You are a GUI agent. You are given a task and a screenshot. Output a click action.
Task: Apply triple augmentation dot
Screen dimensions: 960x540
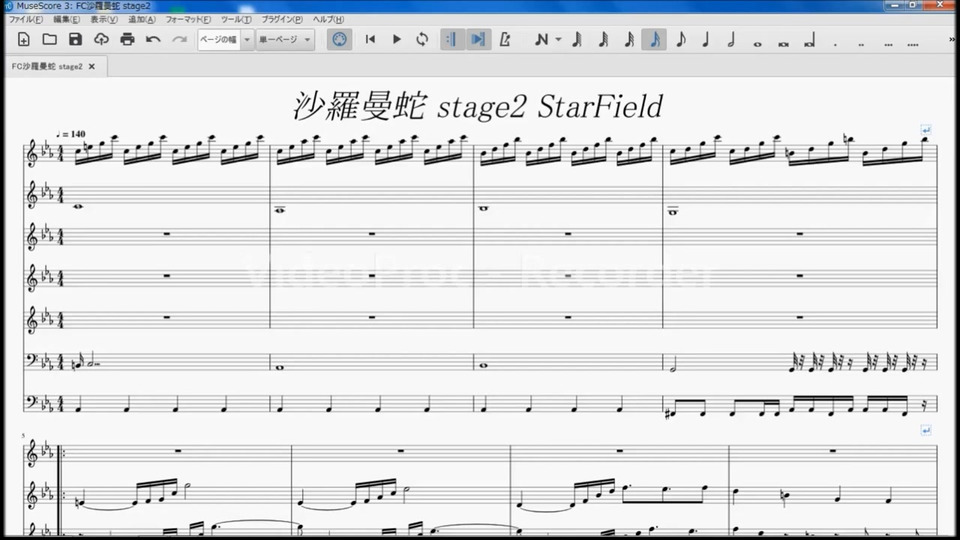[x=888, y=43]
